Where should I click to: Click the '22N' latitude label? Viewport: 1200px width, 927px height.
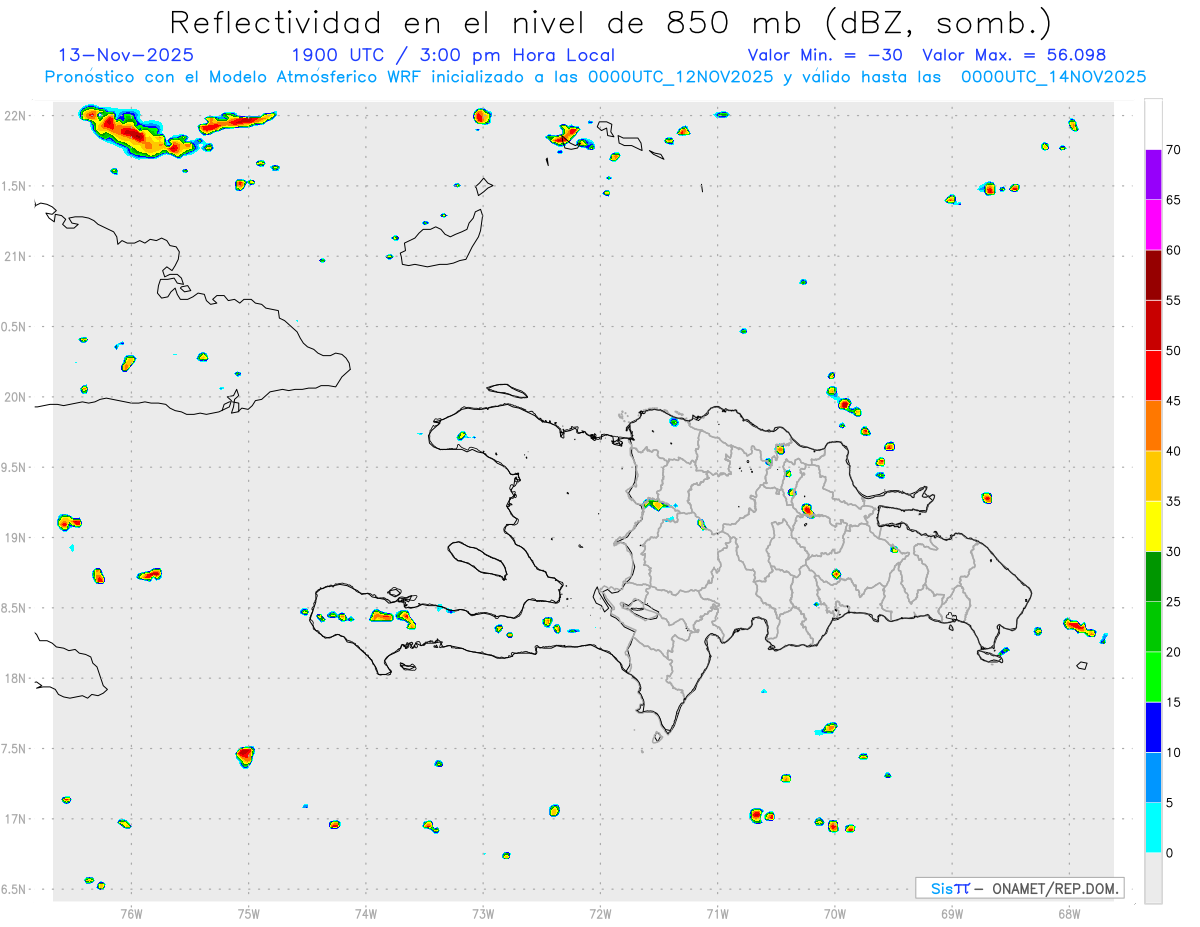pos(15,115)
